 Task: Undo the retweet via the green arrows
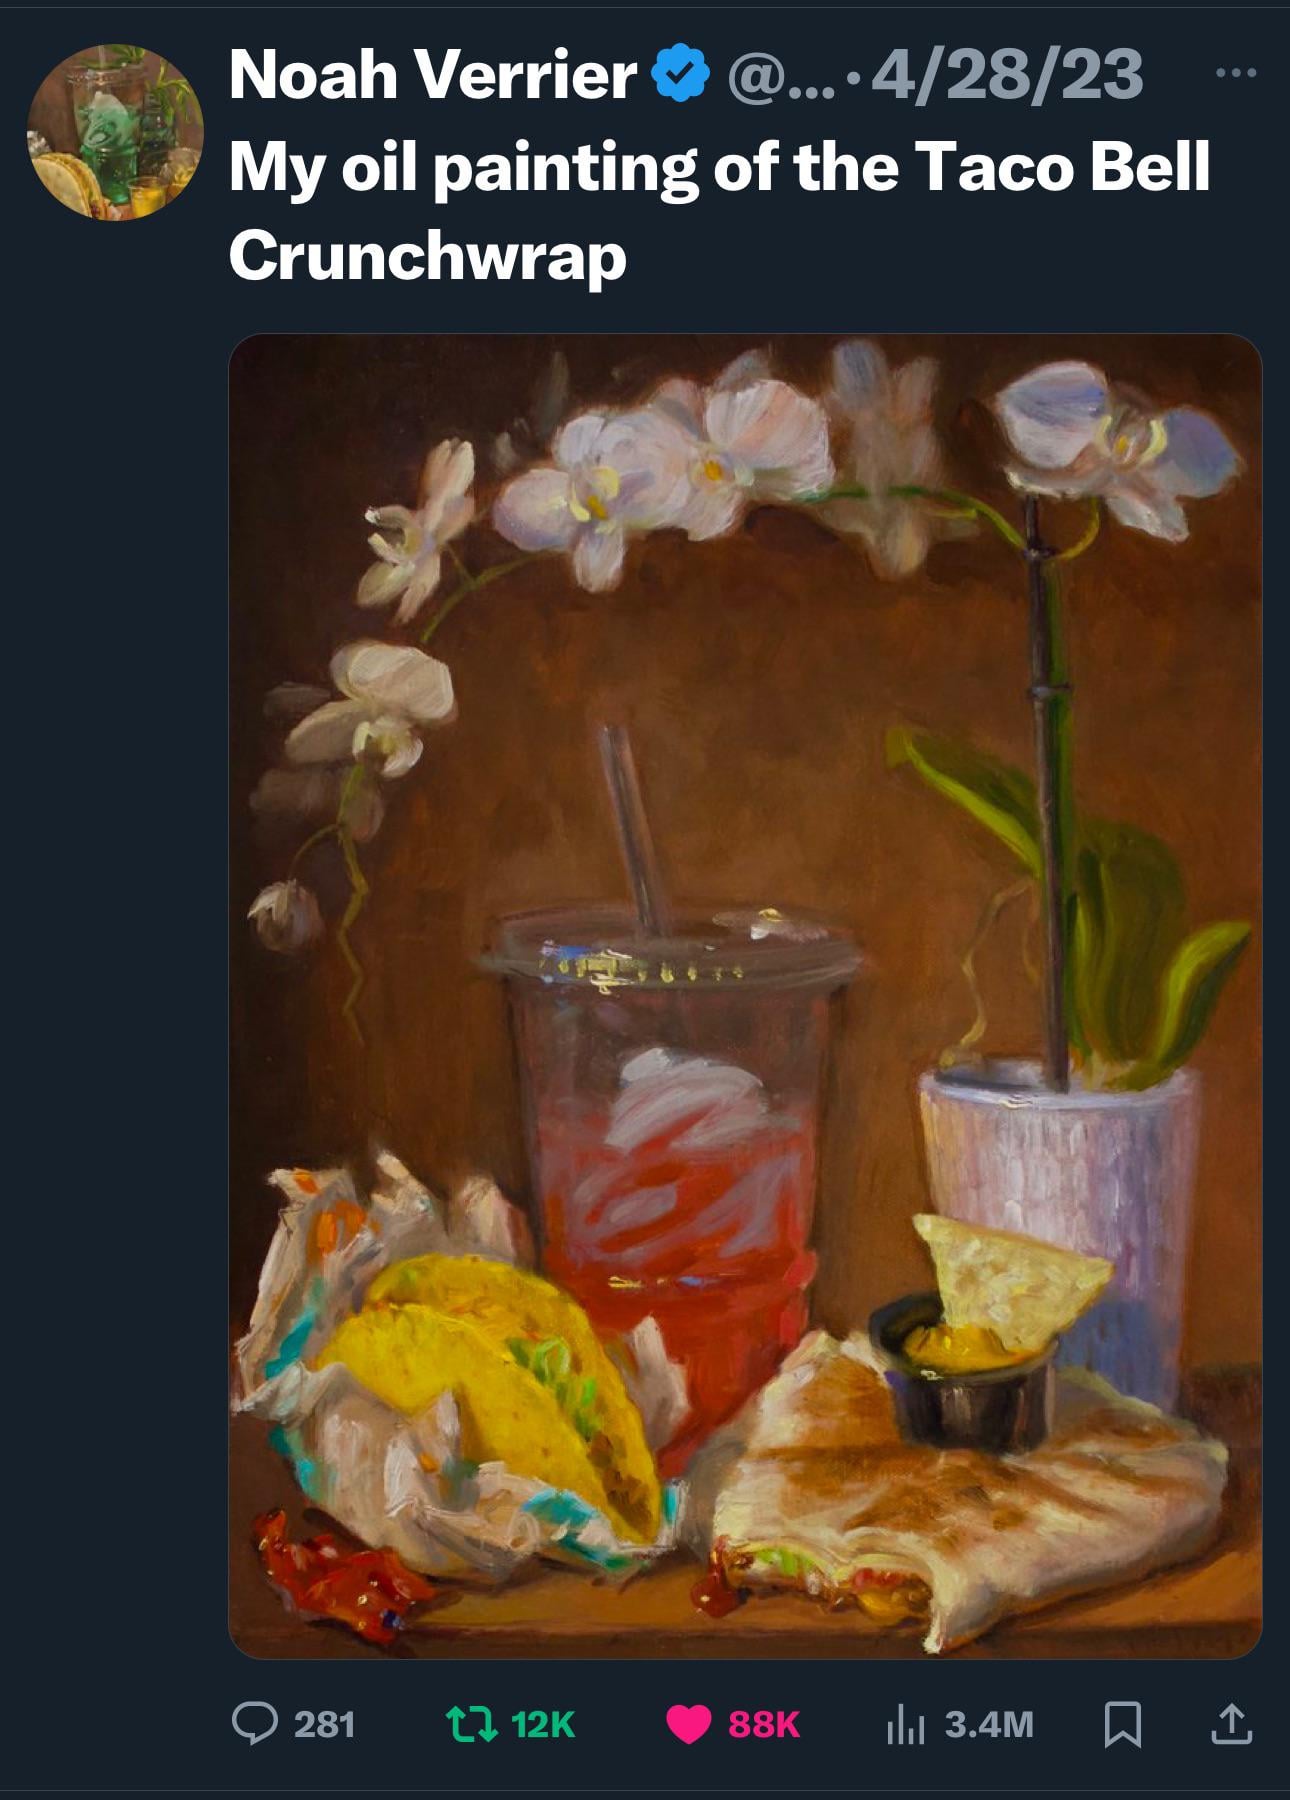474,1724
